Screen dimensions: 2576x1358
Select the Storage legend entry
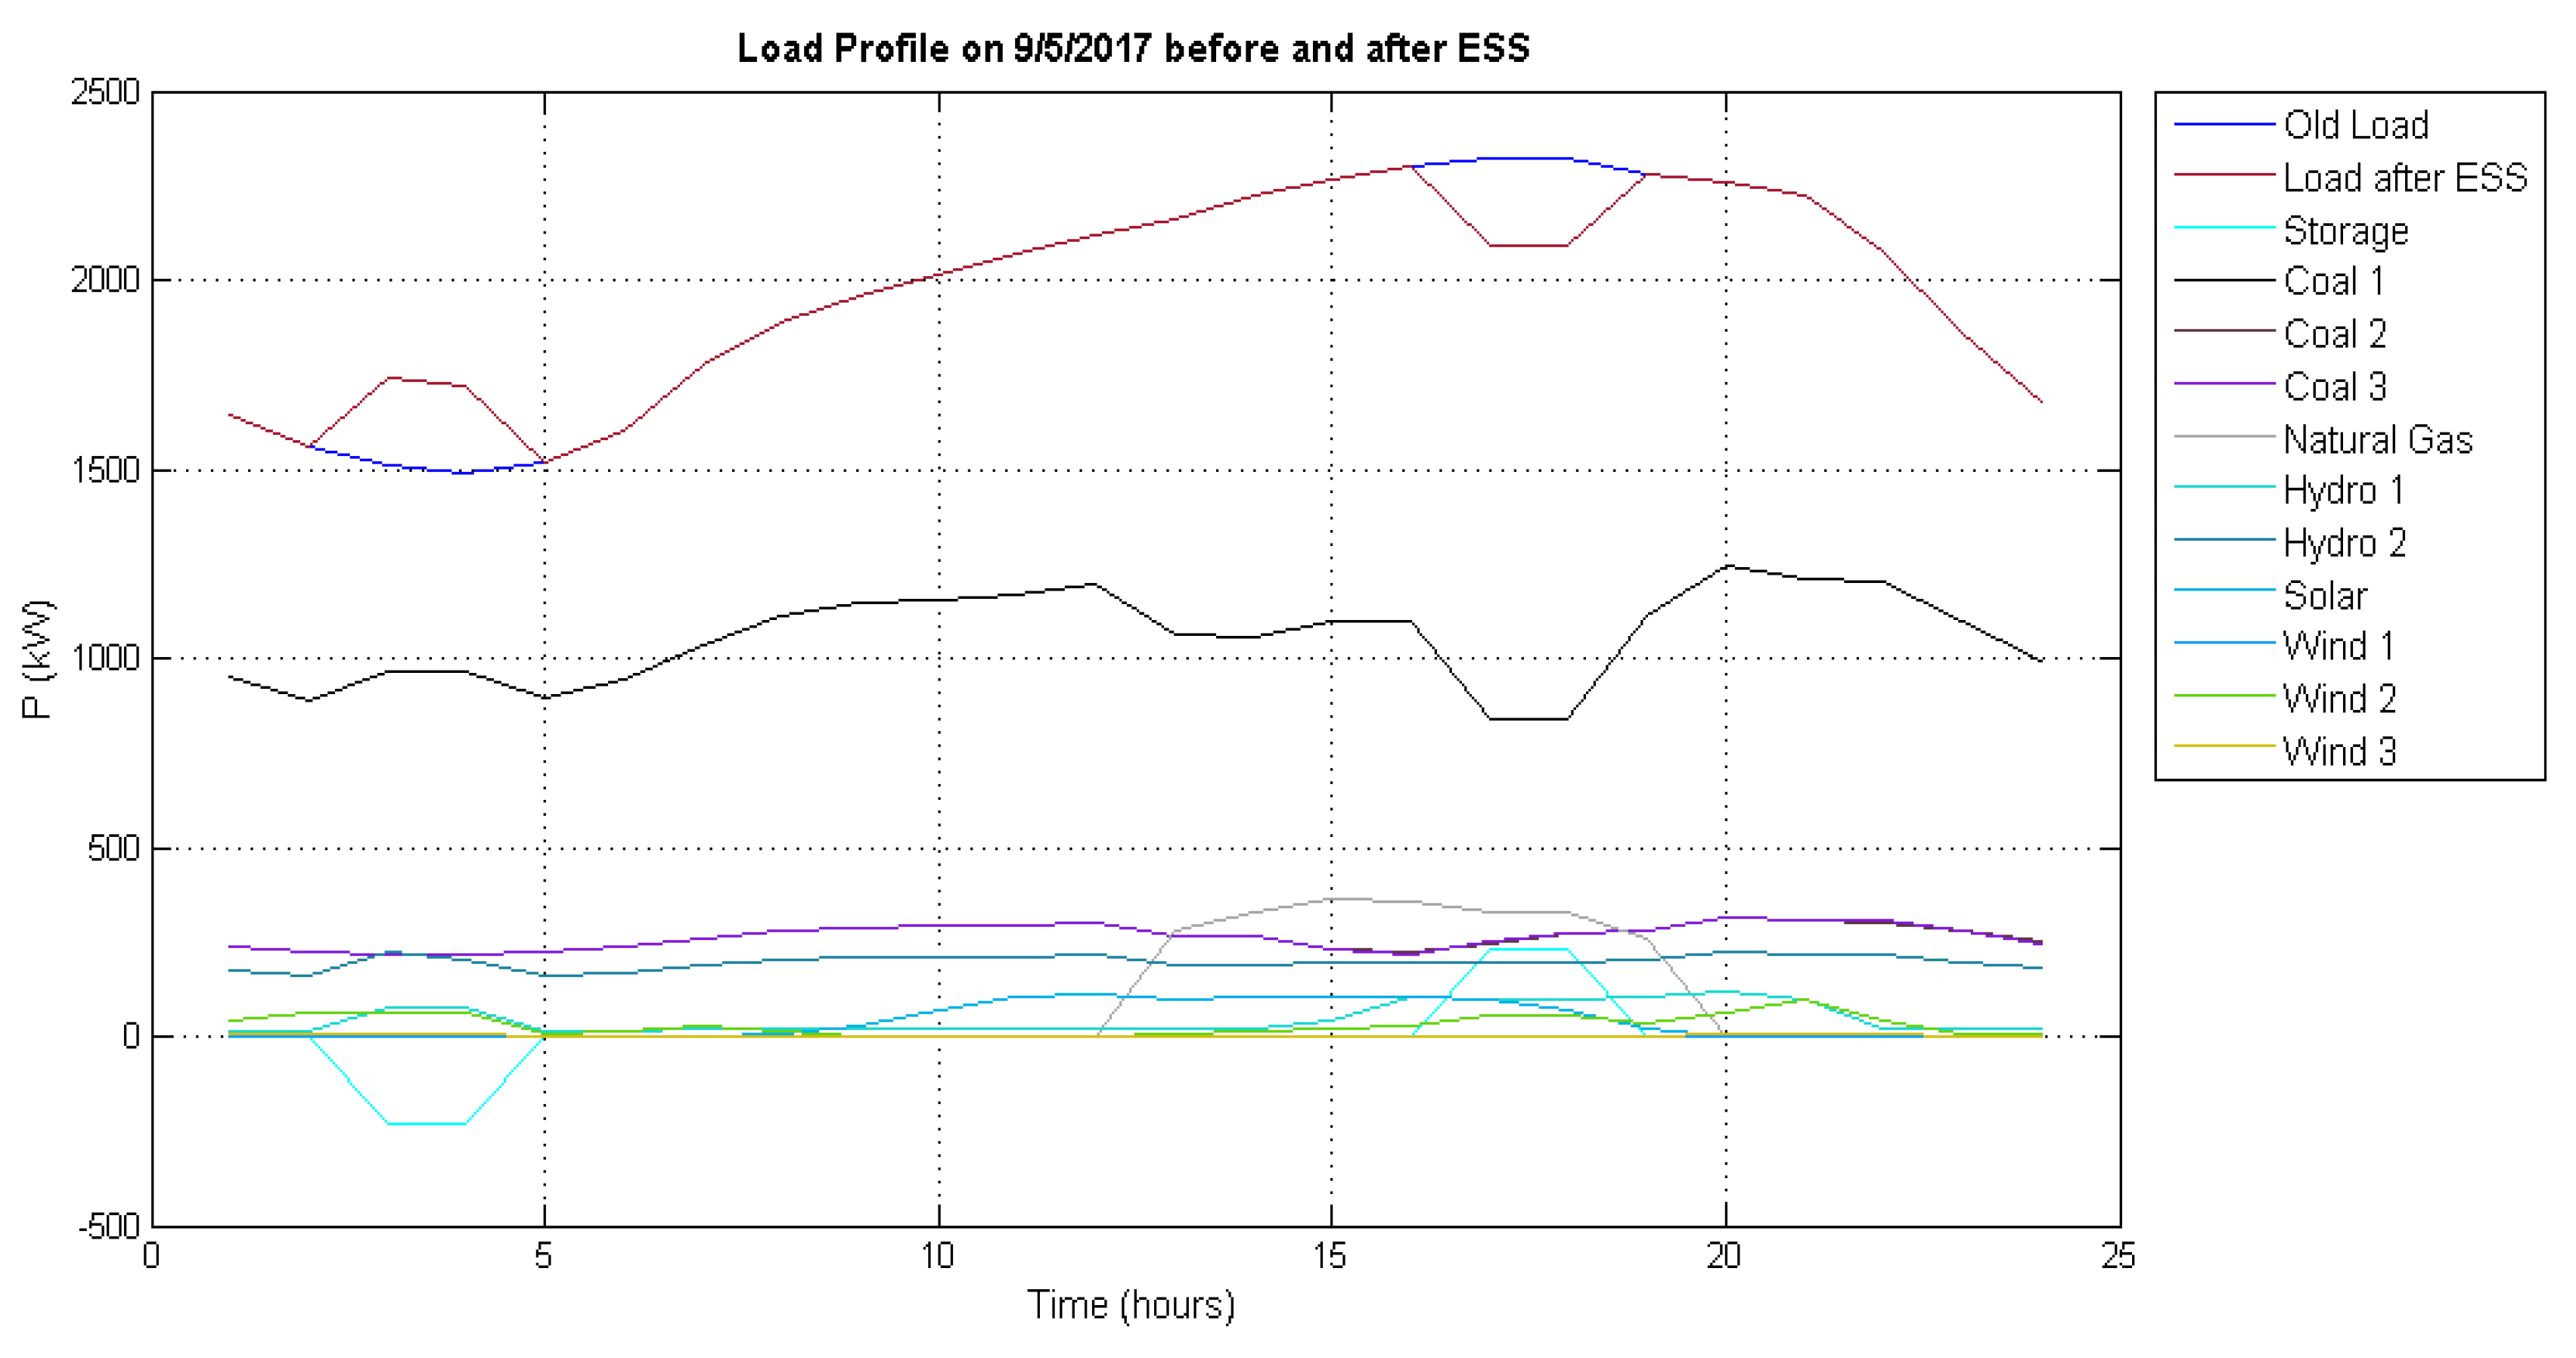2345,231
